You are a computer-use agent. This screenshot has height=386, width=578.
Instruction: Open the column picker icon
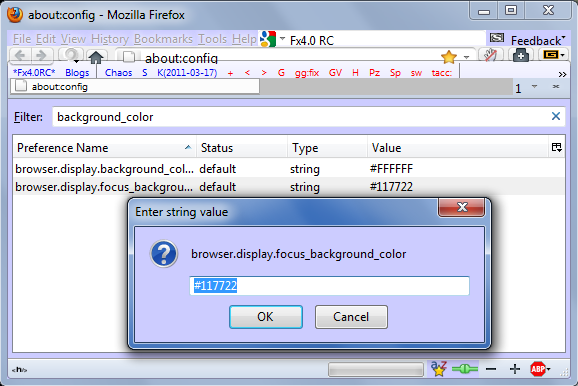(x=557, y=148)
